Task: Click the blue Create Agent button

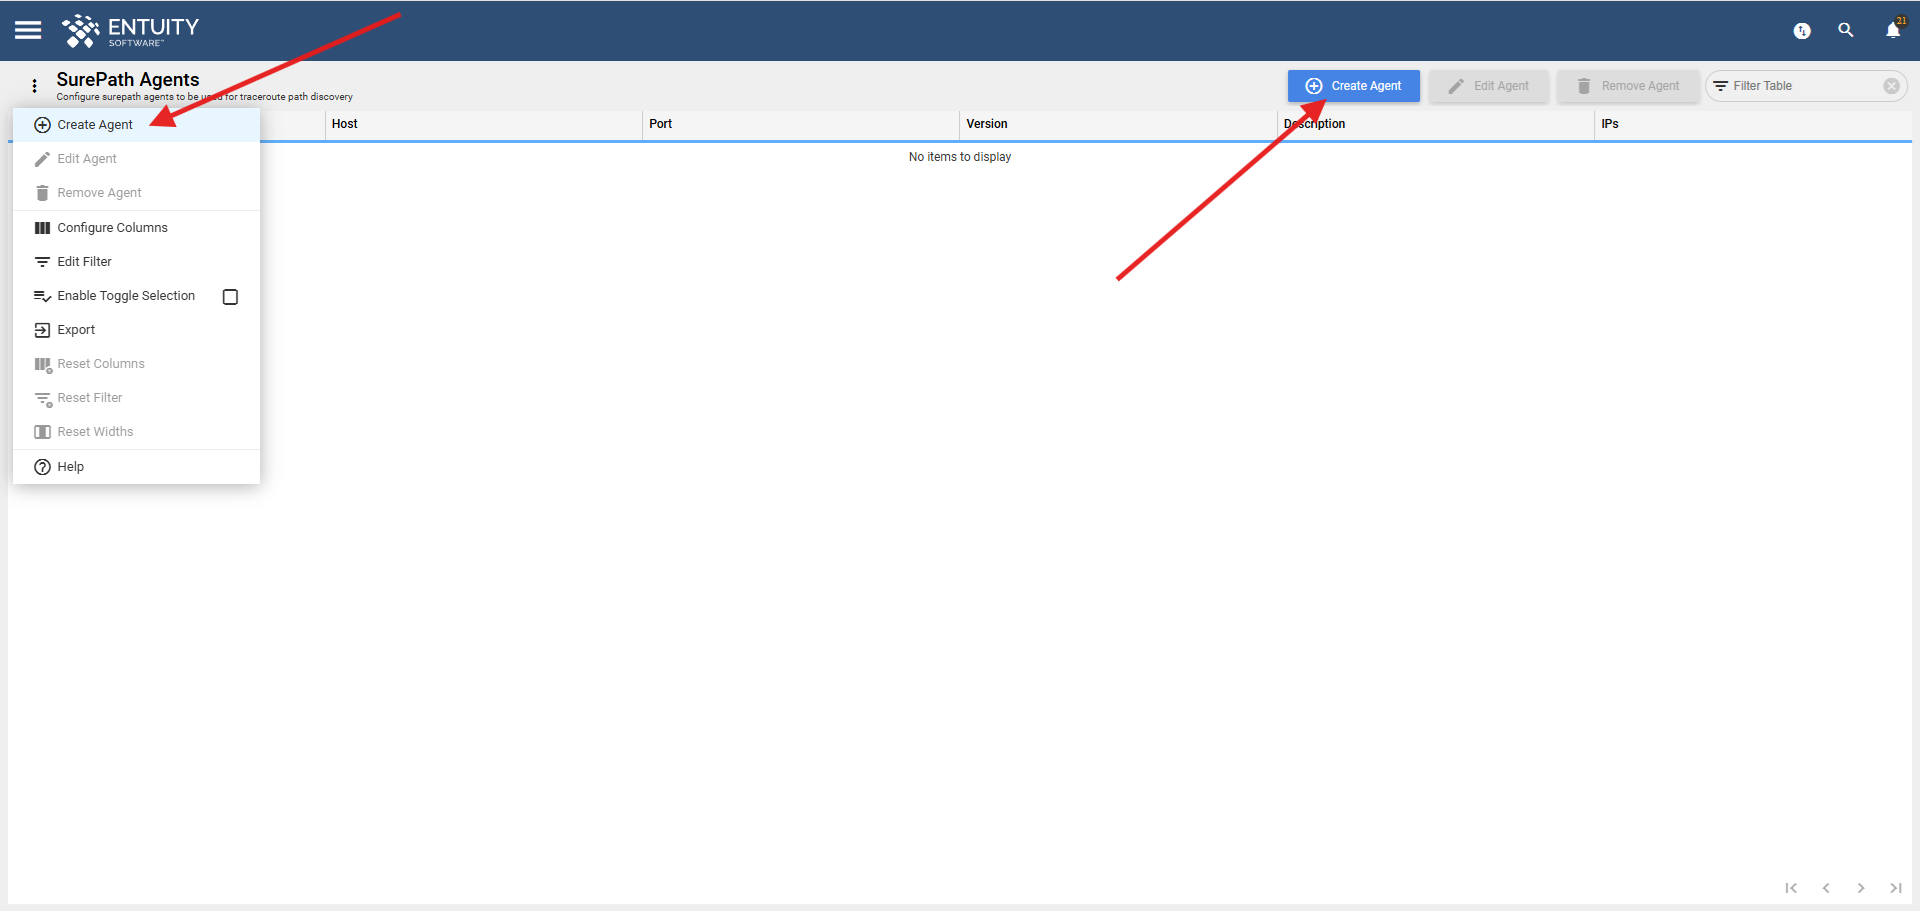Action: [x=1353, y=86]
